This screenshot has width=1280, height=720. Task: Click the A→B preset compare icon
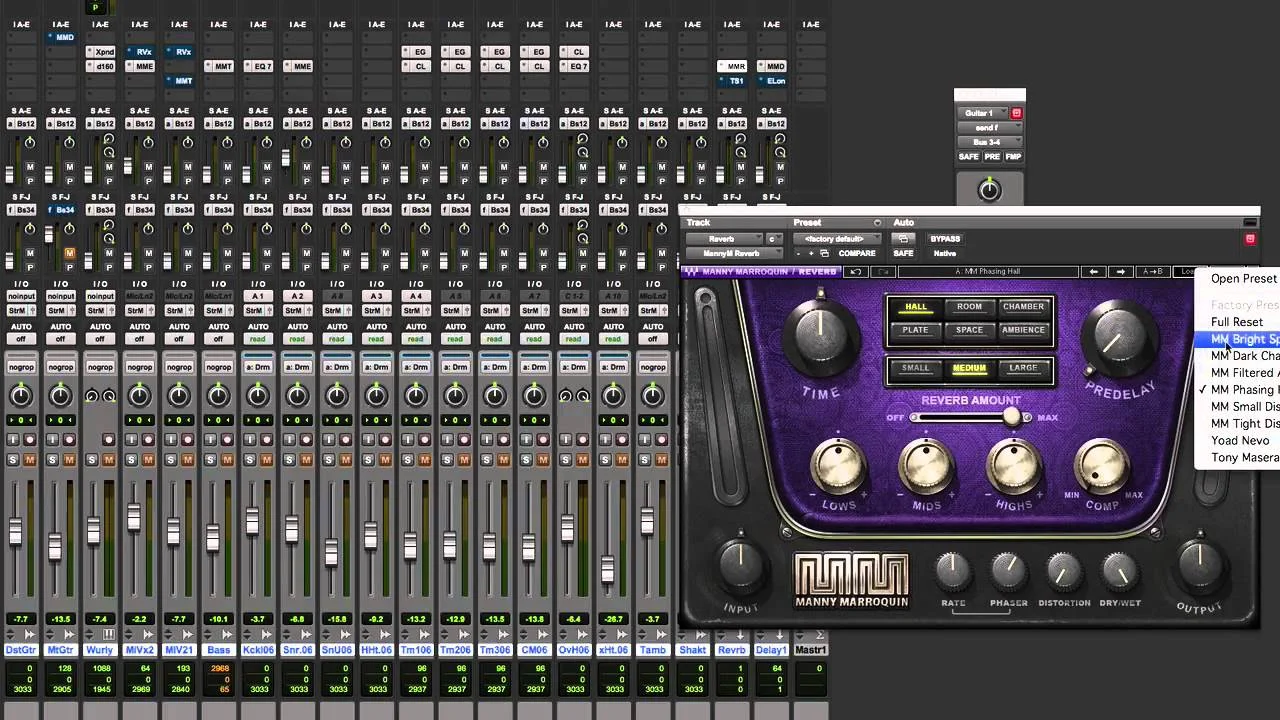tap(1153, 271)
